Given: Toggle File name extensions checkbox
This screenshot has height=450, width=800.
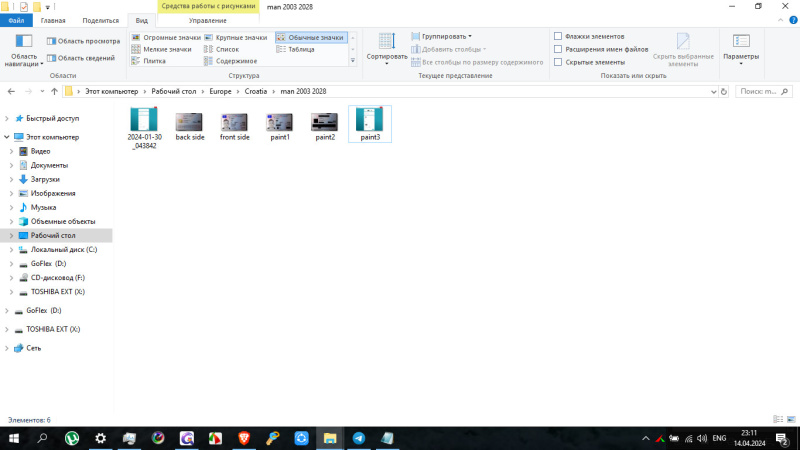Looking at the screenshot, I should click(x=558, y=49).
